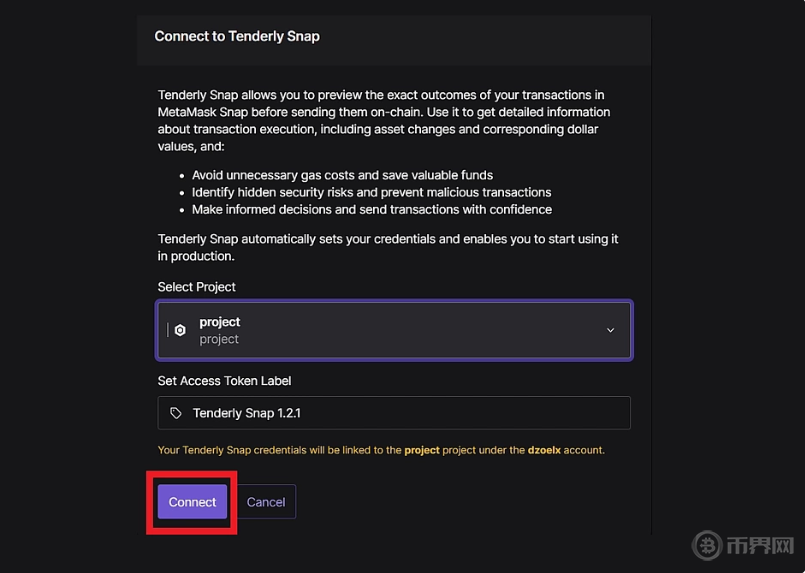Click the Set Access Token Label caption

coord(224,381)
